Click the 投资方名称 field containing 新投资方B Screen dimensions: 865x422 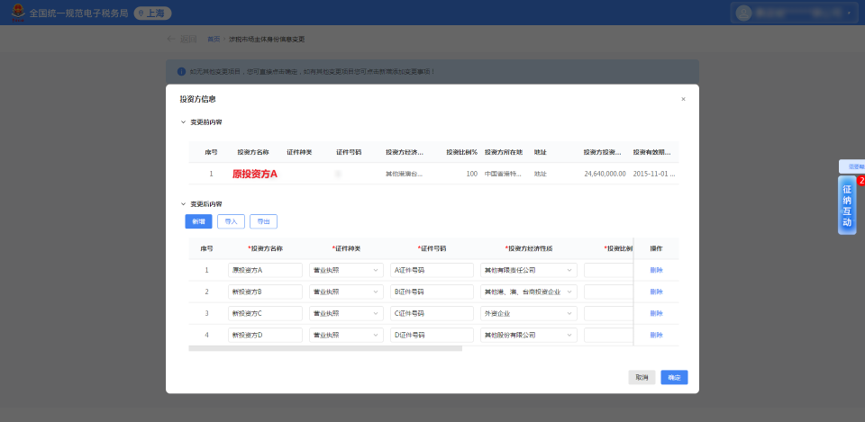265,292
